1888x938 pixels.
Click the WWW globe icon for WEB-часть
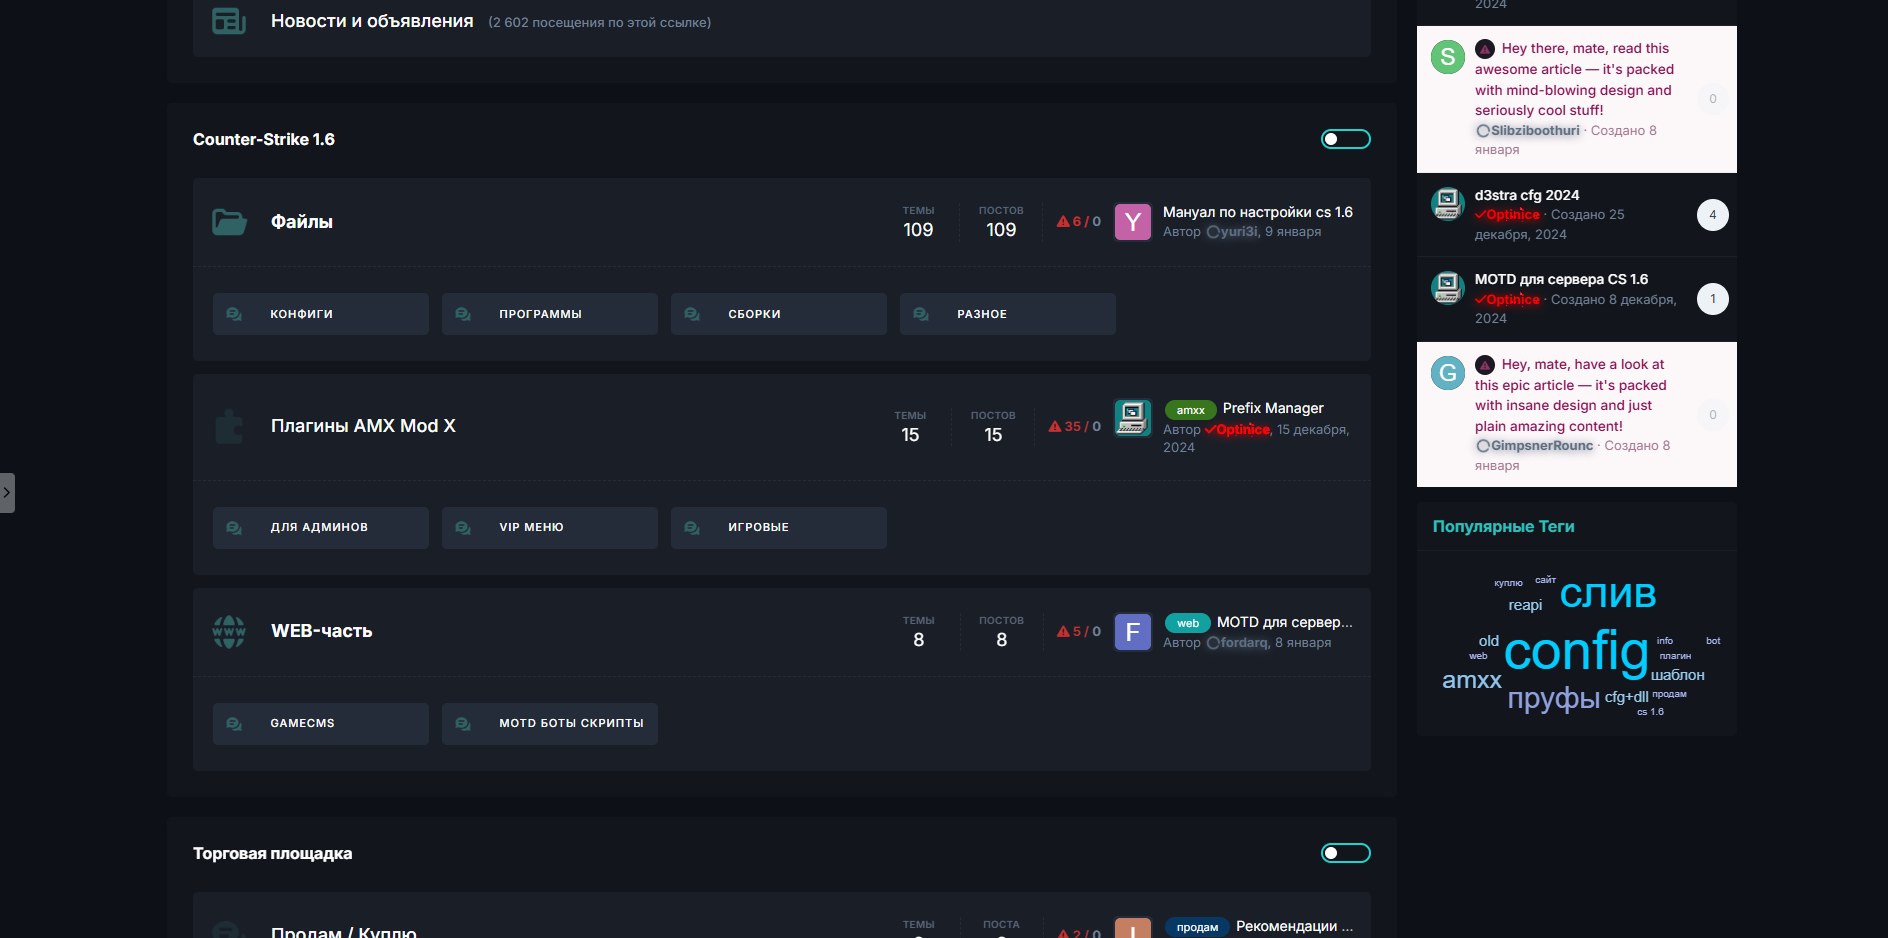(x=229, y=632)
